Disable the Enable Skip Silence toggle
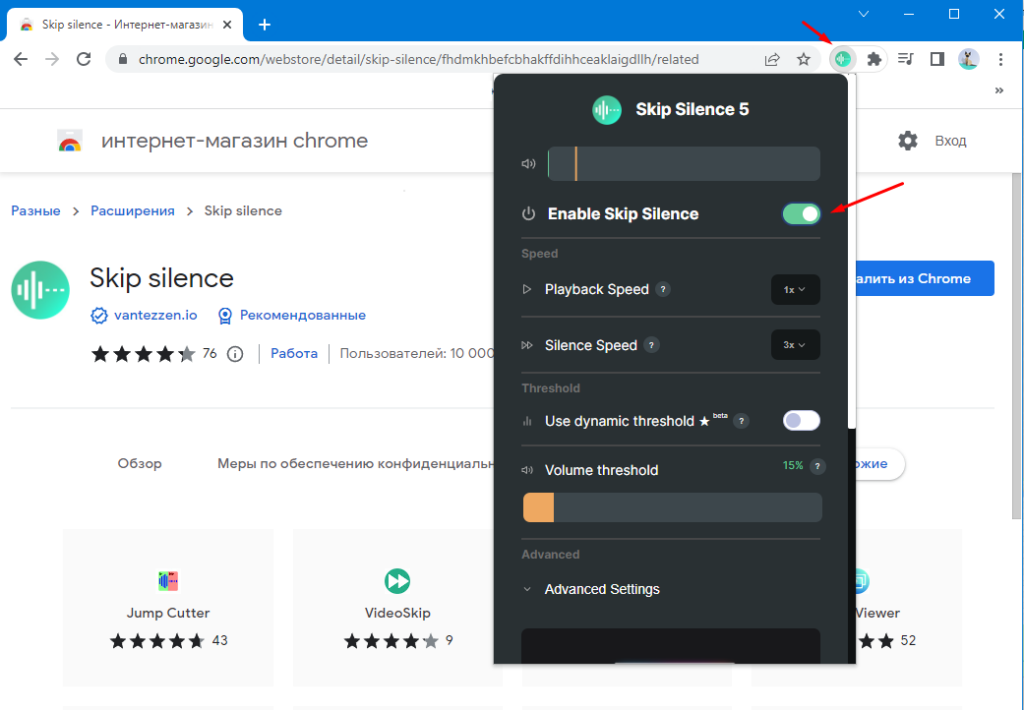 (x=801, y=214)
